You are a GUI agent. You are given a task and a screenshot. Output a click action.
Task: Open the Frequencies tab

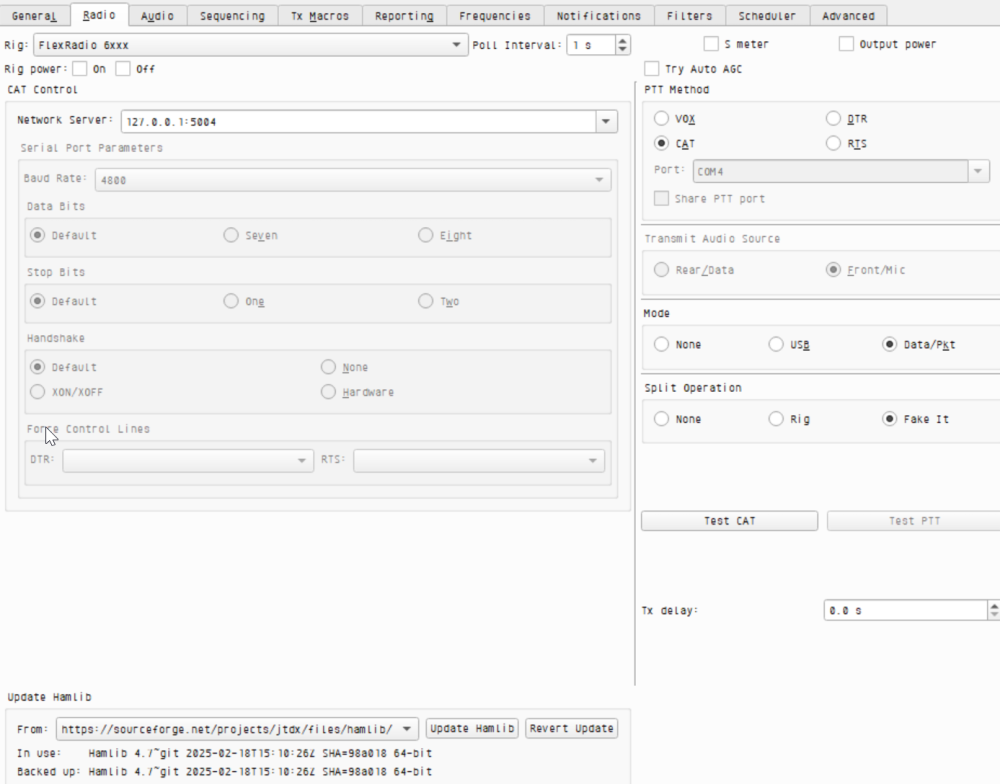495,16
